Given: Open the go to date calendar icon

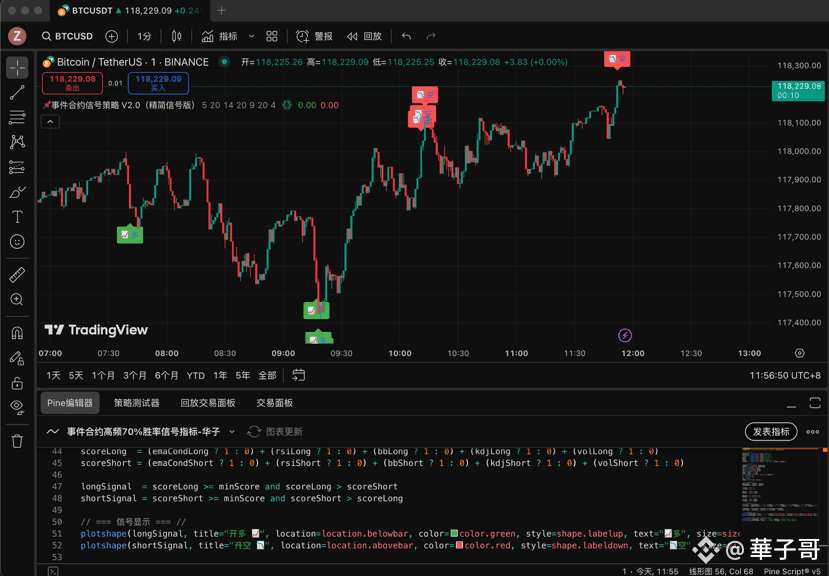Looking at the screenshot, I should [299, 375].
